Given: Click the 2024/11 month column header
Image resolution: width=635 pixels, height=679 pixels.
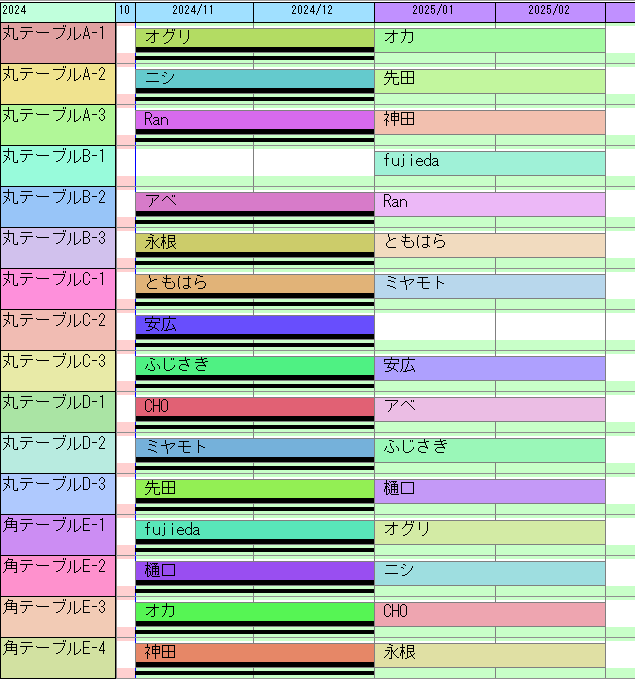Looking at the screenshot, I should click(x=193, y=10).
